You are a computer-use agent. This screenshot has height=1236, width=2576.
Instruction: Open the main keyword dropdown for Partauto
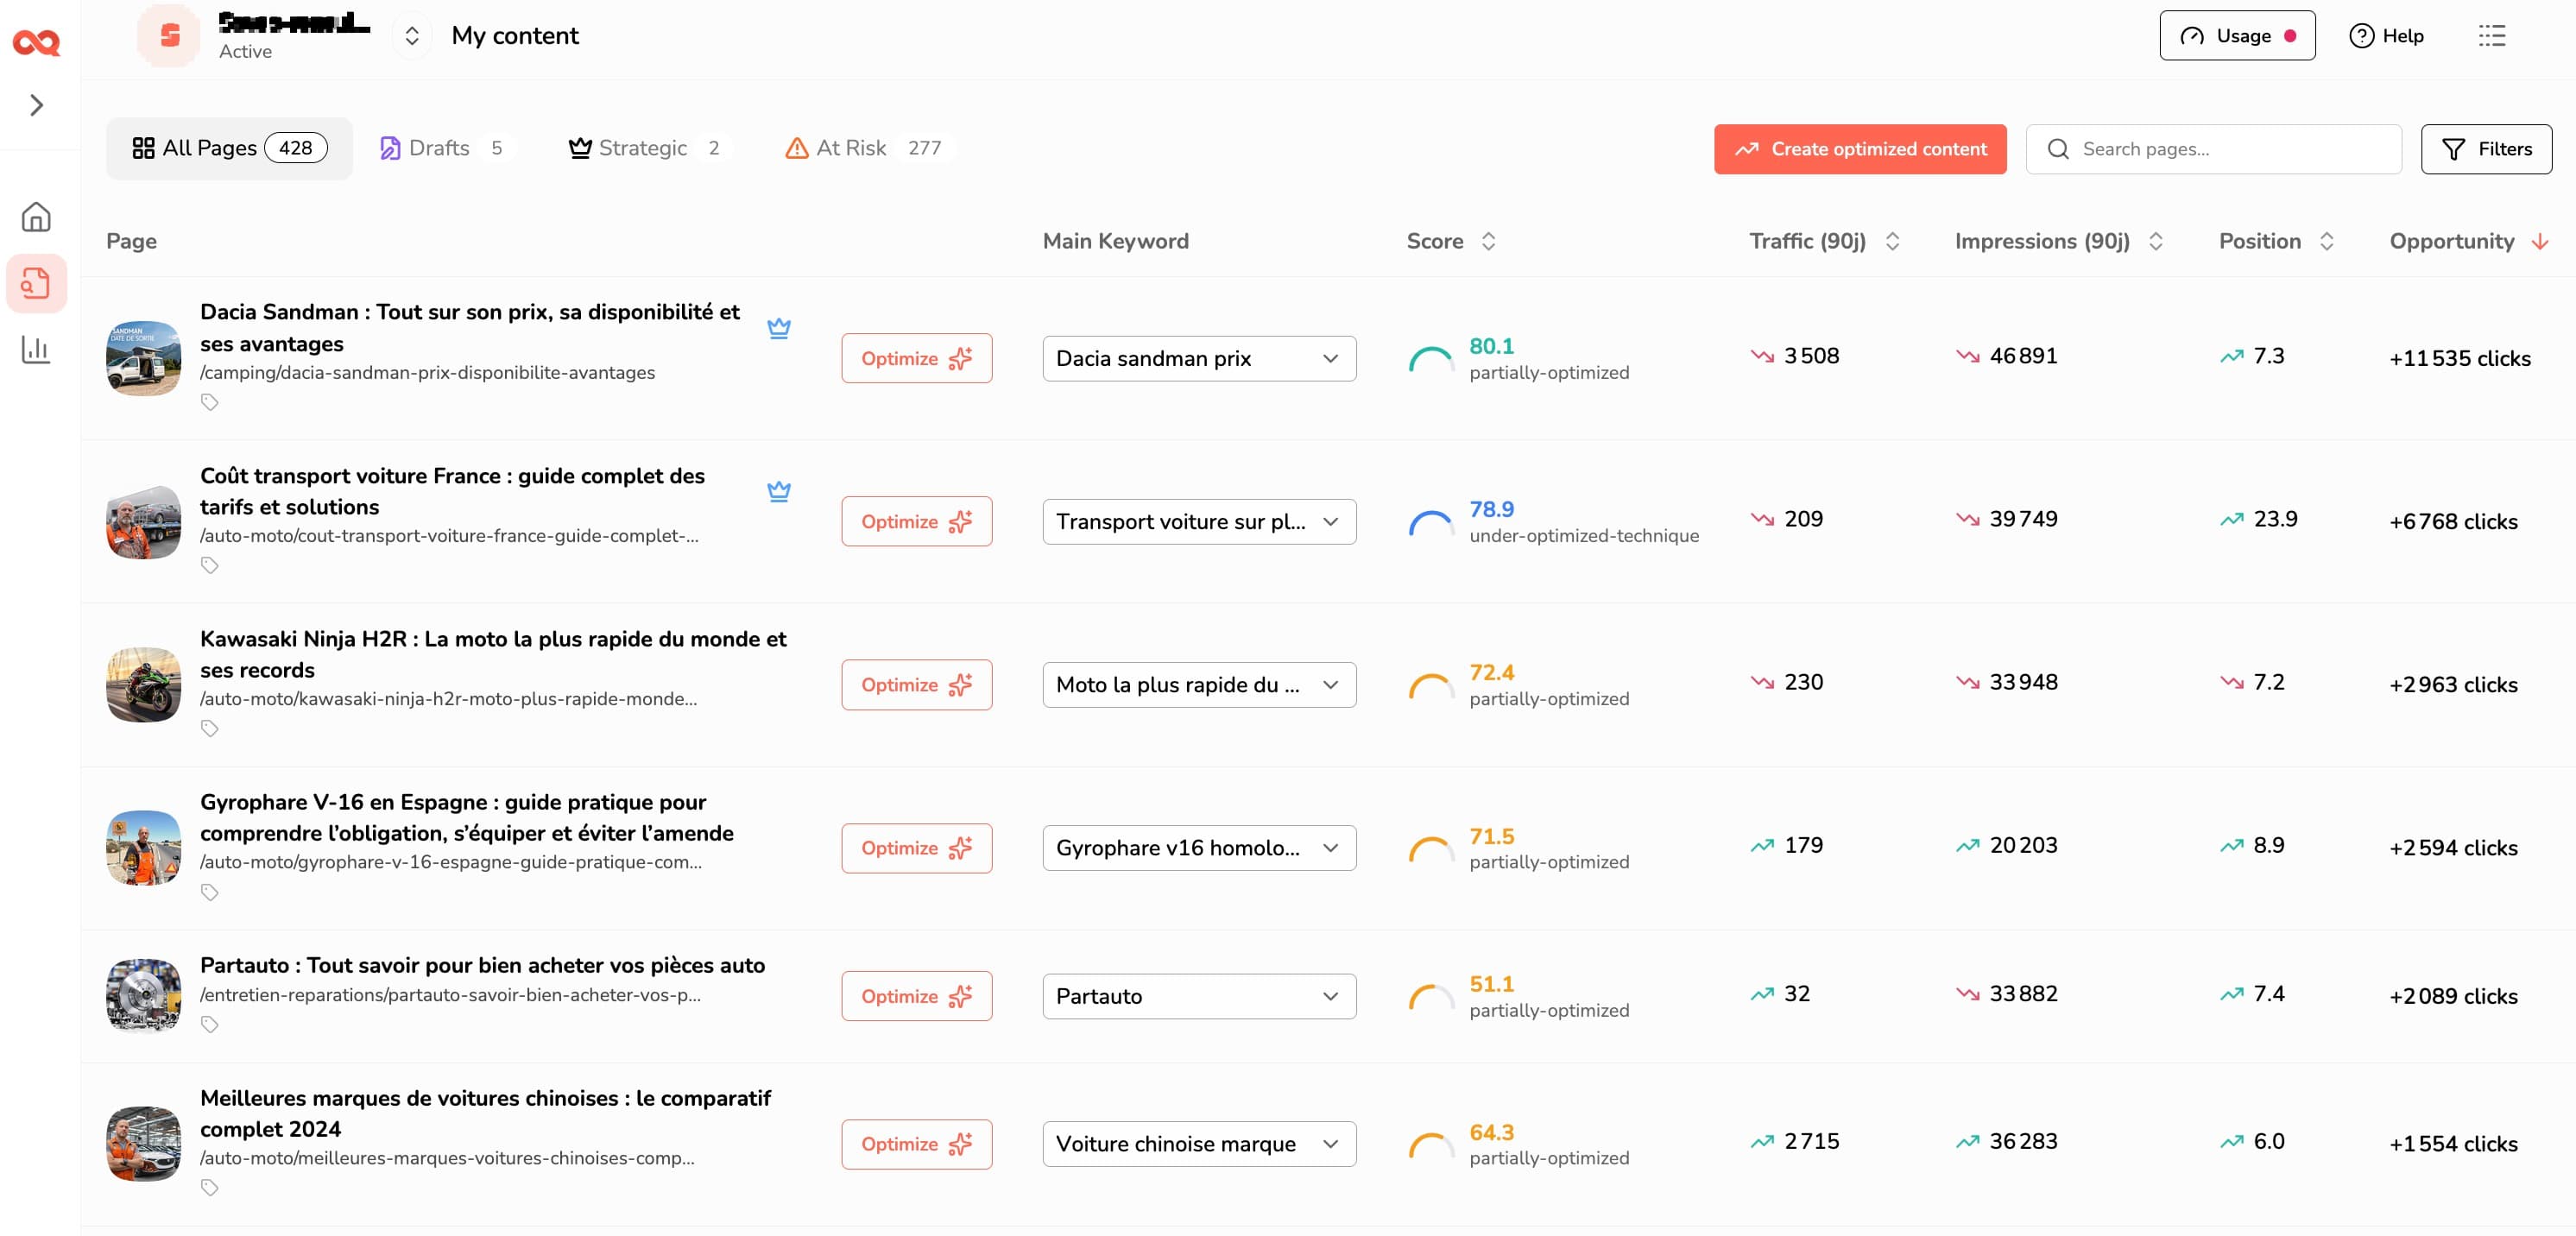pyautogui.click(x=1199, y=996)
